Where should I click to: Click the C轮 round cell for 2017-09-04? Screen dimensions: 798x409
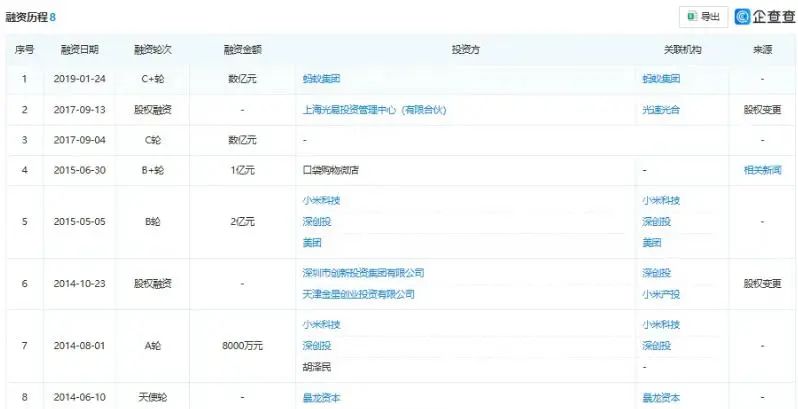153,140
